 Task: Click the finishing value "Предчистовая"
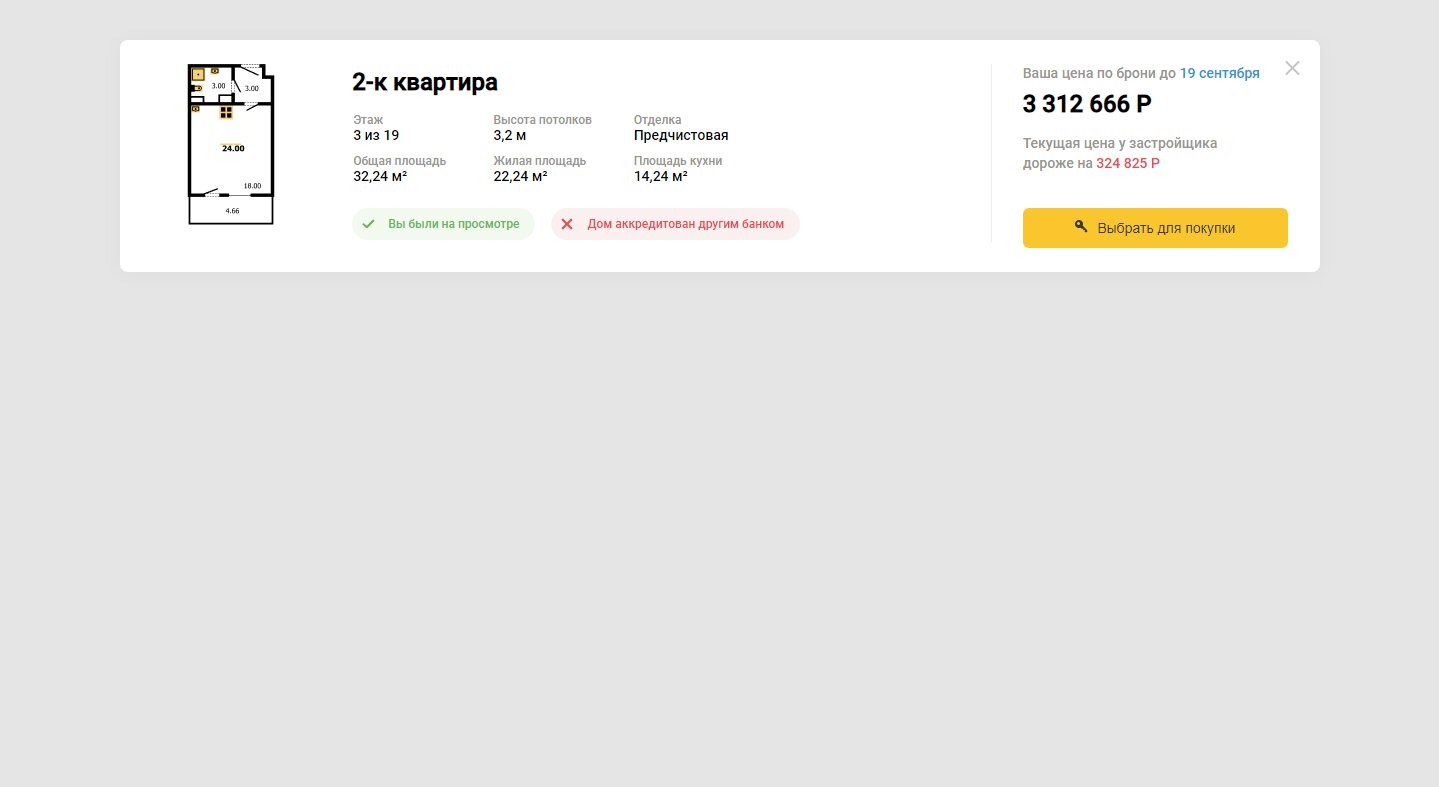(x=681, y=136)
